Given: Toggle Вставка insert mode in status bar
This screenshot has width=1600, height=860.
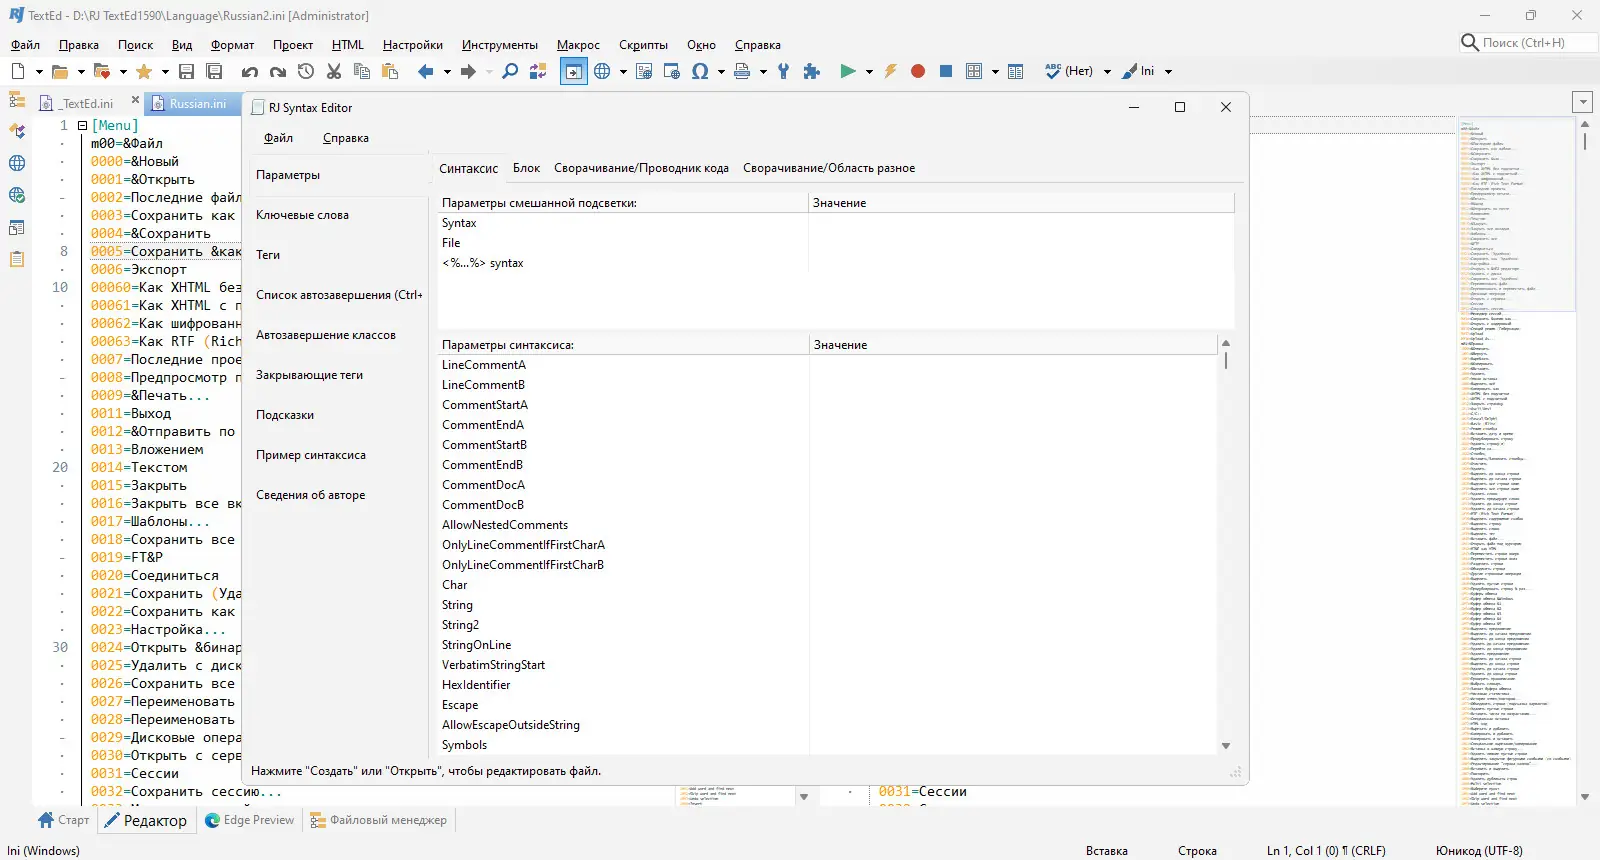Looking at the screenshot, I should pos(1106,851).
